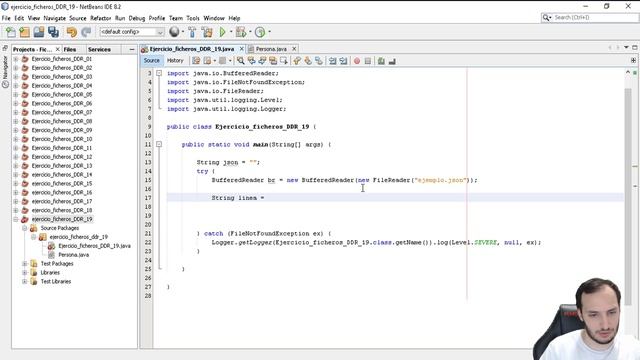Open the dropdown arrow beside Profile Project
This screenshot has height=360, width=640.
pyautogui.click(x=269, y=32)
